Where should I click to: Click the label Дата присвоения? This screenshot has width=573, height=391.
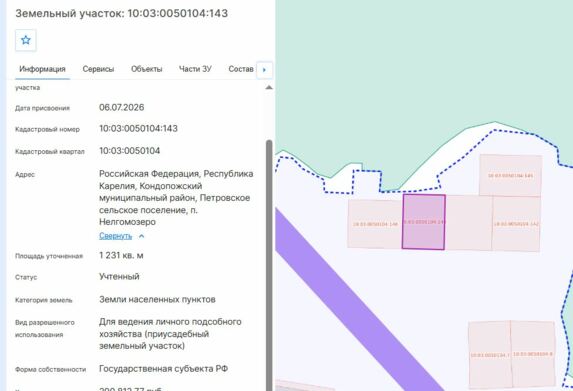[42, 108]
